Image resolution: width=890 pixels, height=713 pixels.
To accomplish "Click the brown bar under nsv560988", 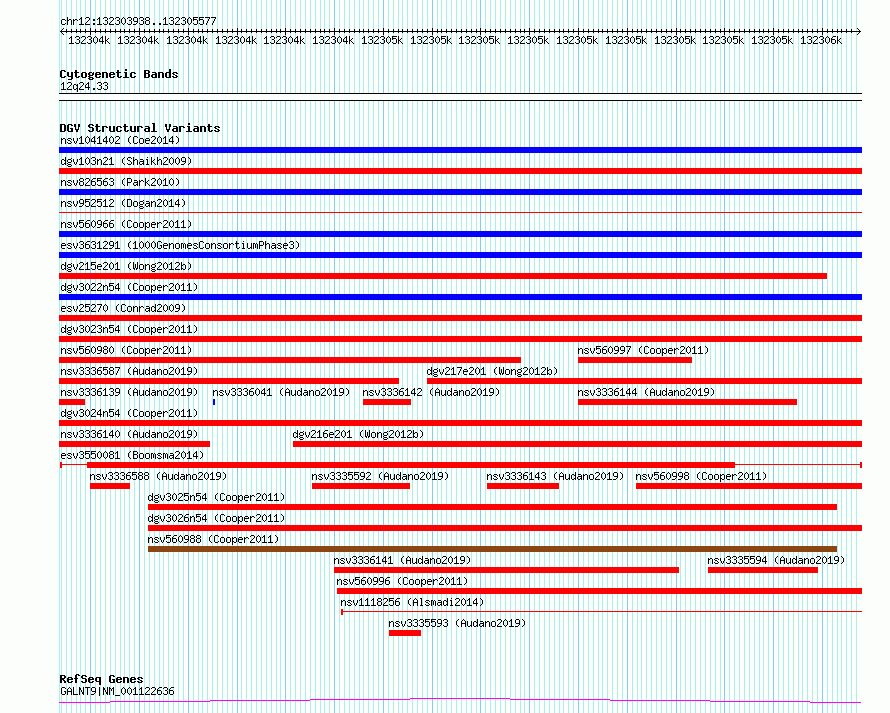I will point(492,549).
